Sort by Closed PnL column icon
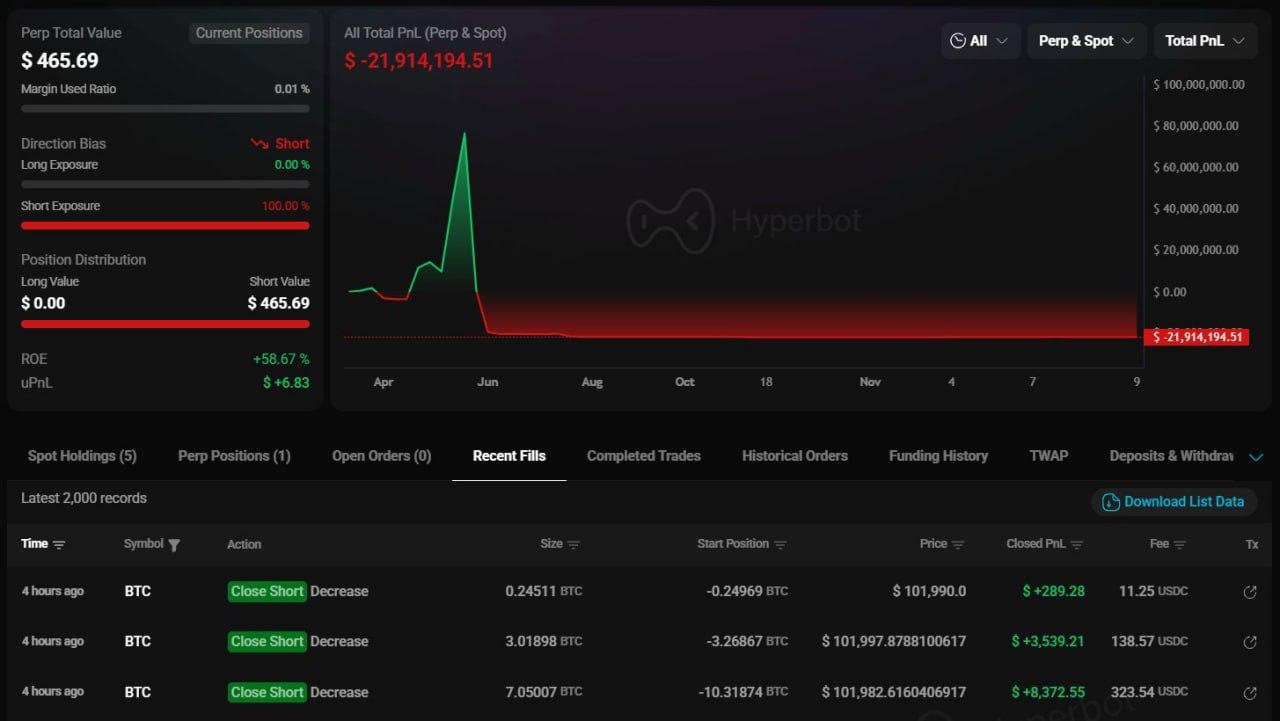This screenshot has width=1280, height=721. [x=1077, y=545]
